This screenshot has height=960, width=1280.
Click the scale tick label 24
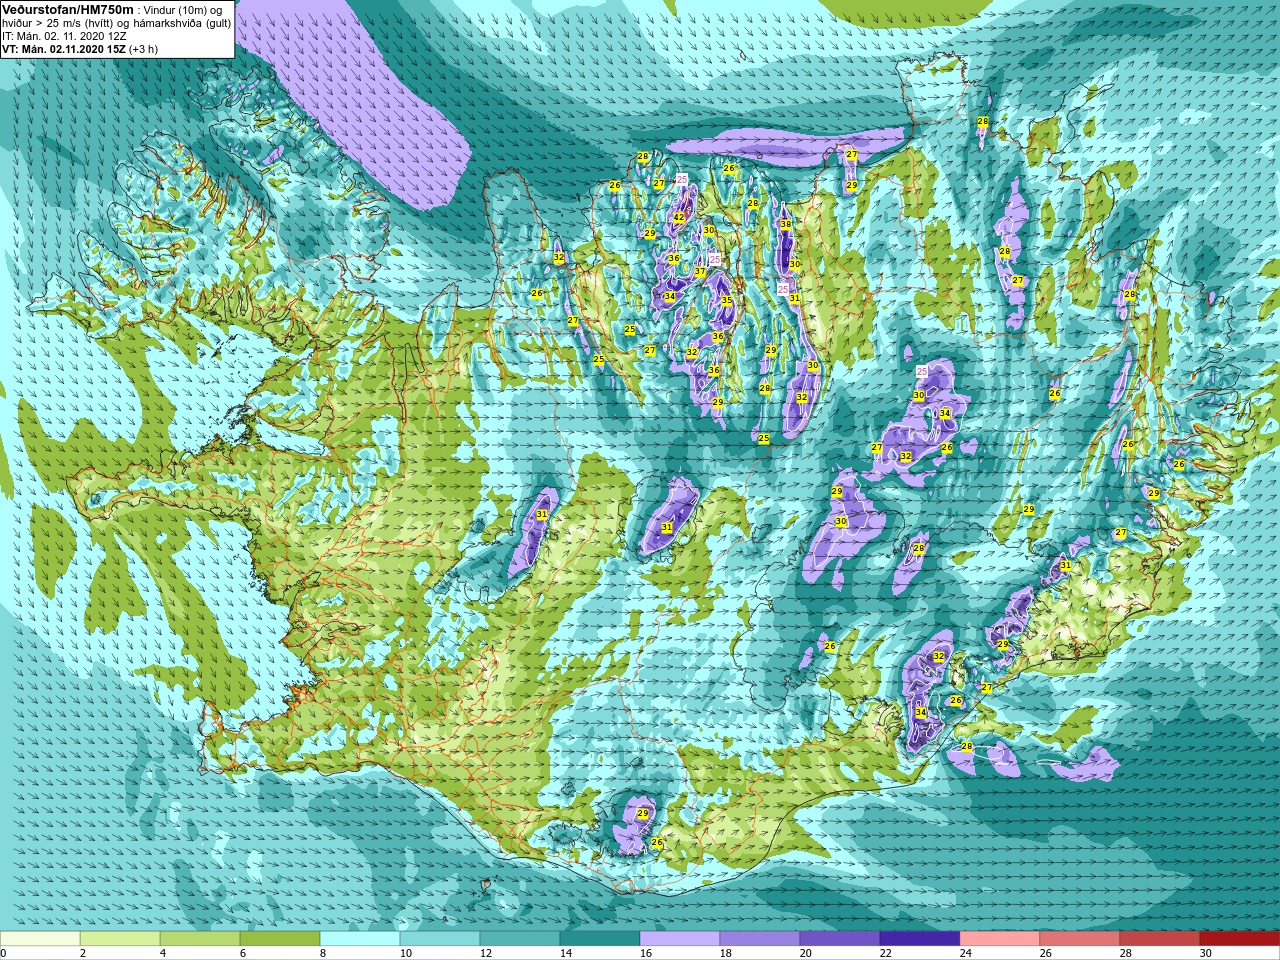pos(965,953)
